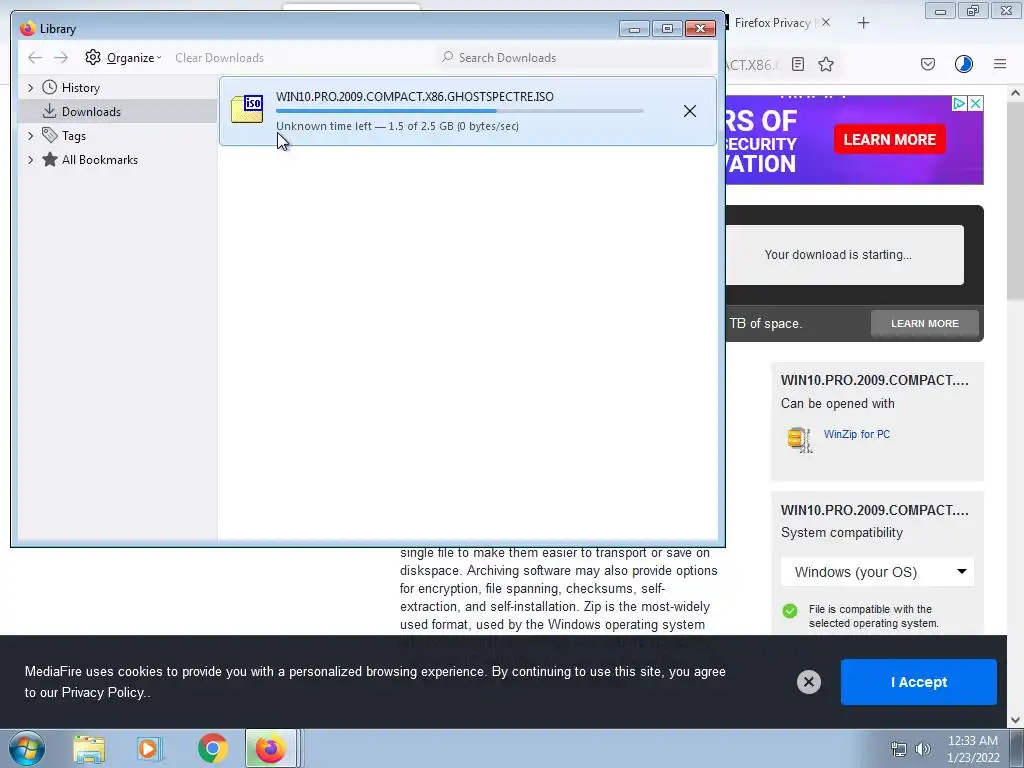Expand the All Bookmarks tree node

30,160
